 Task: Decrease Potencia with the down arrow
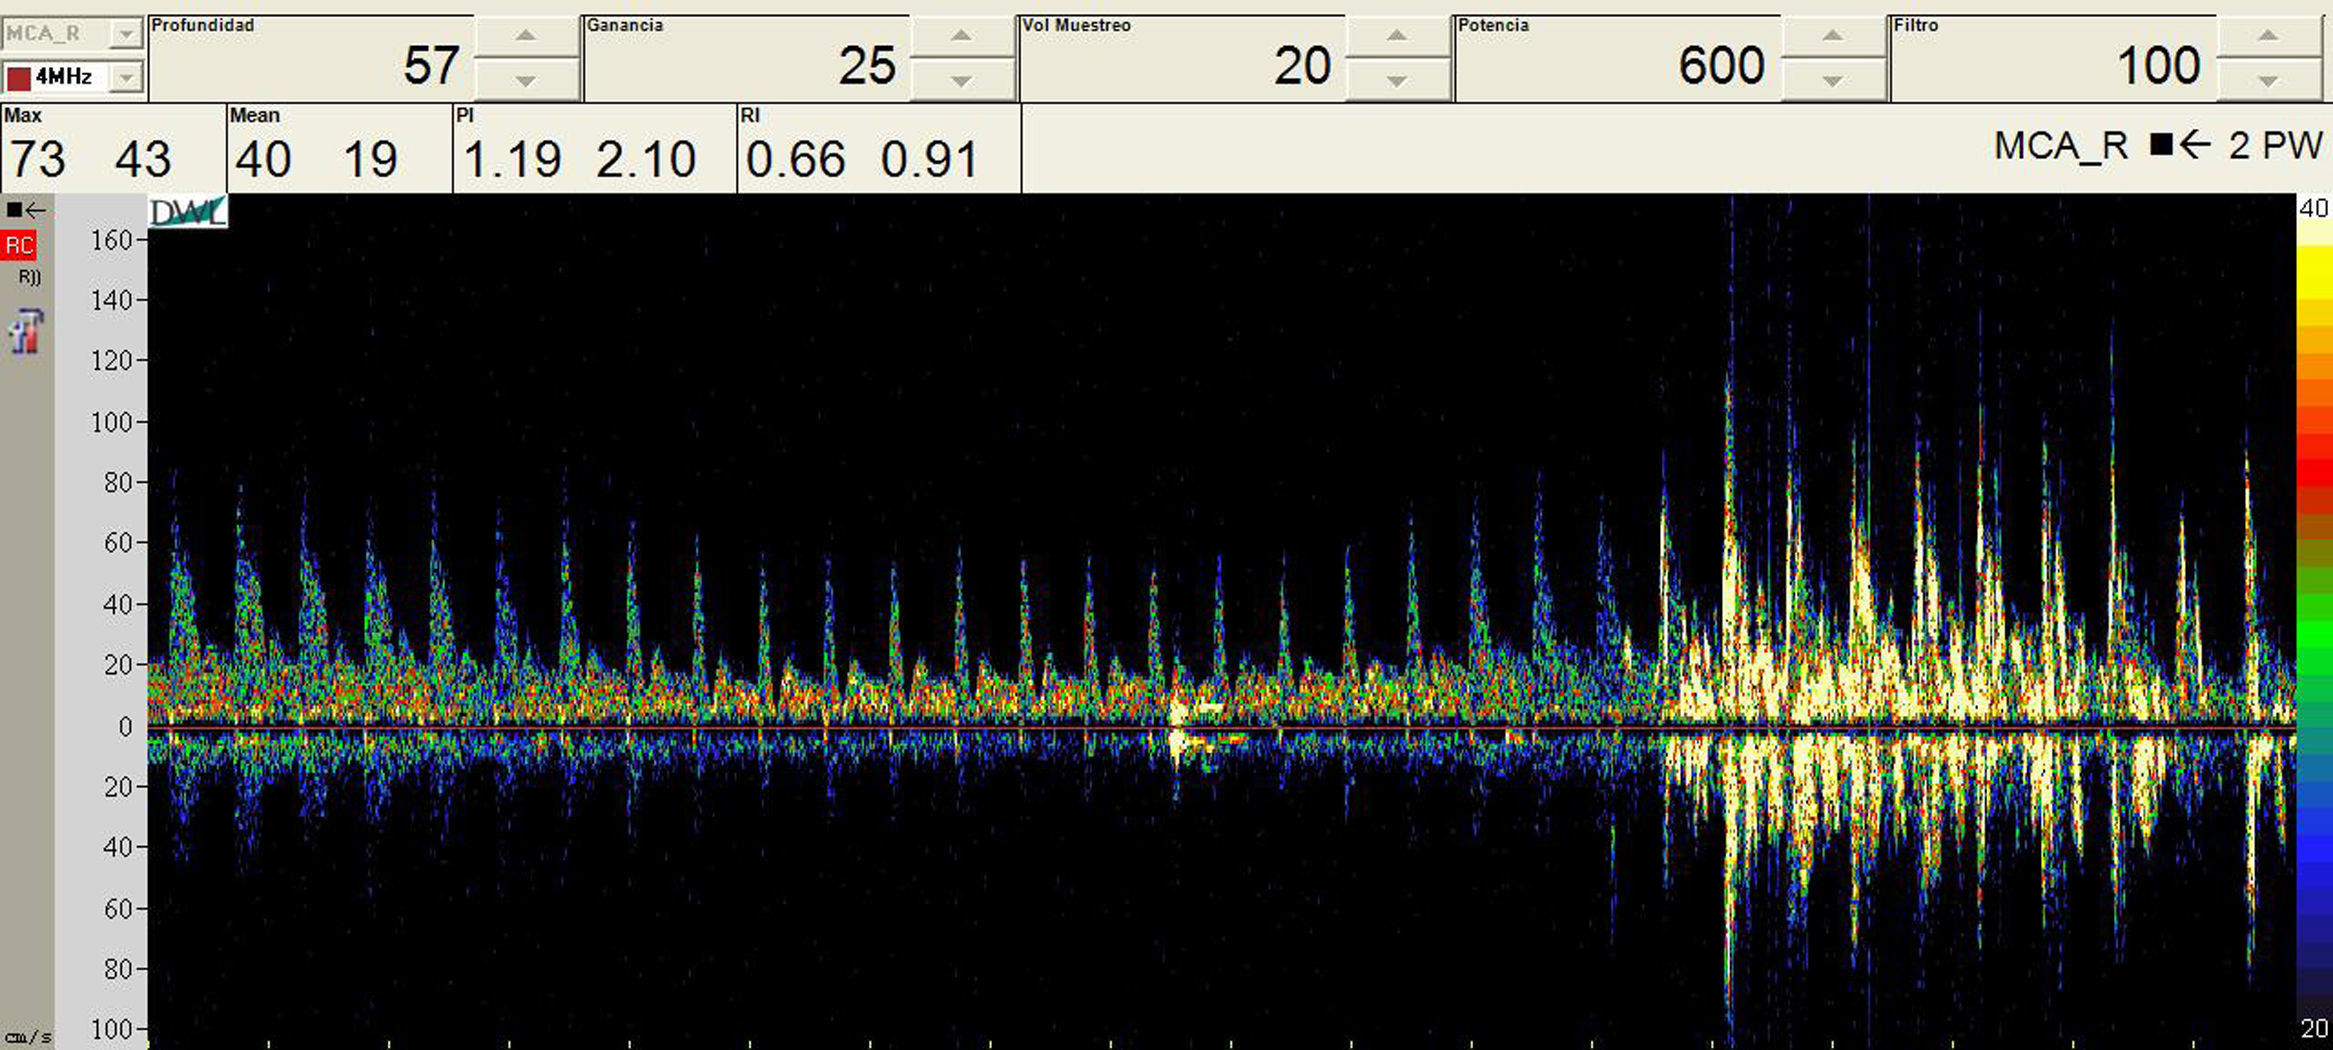1832,80
